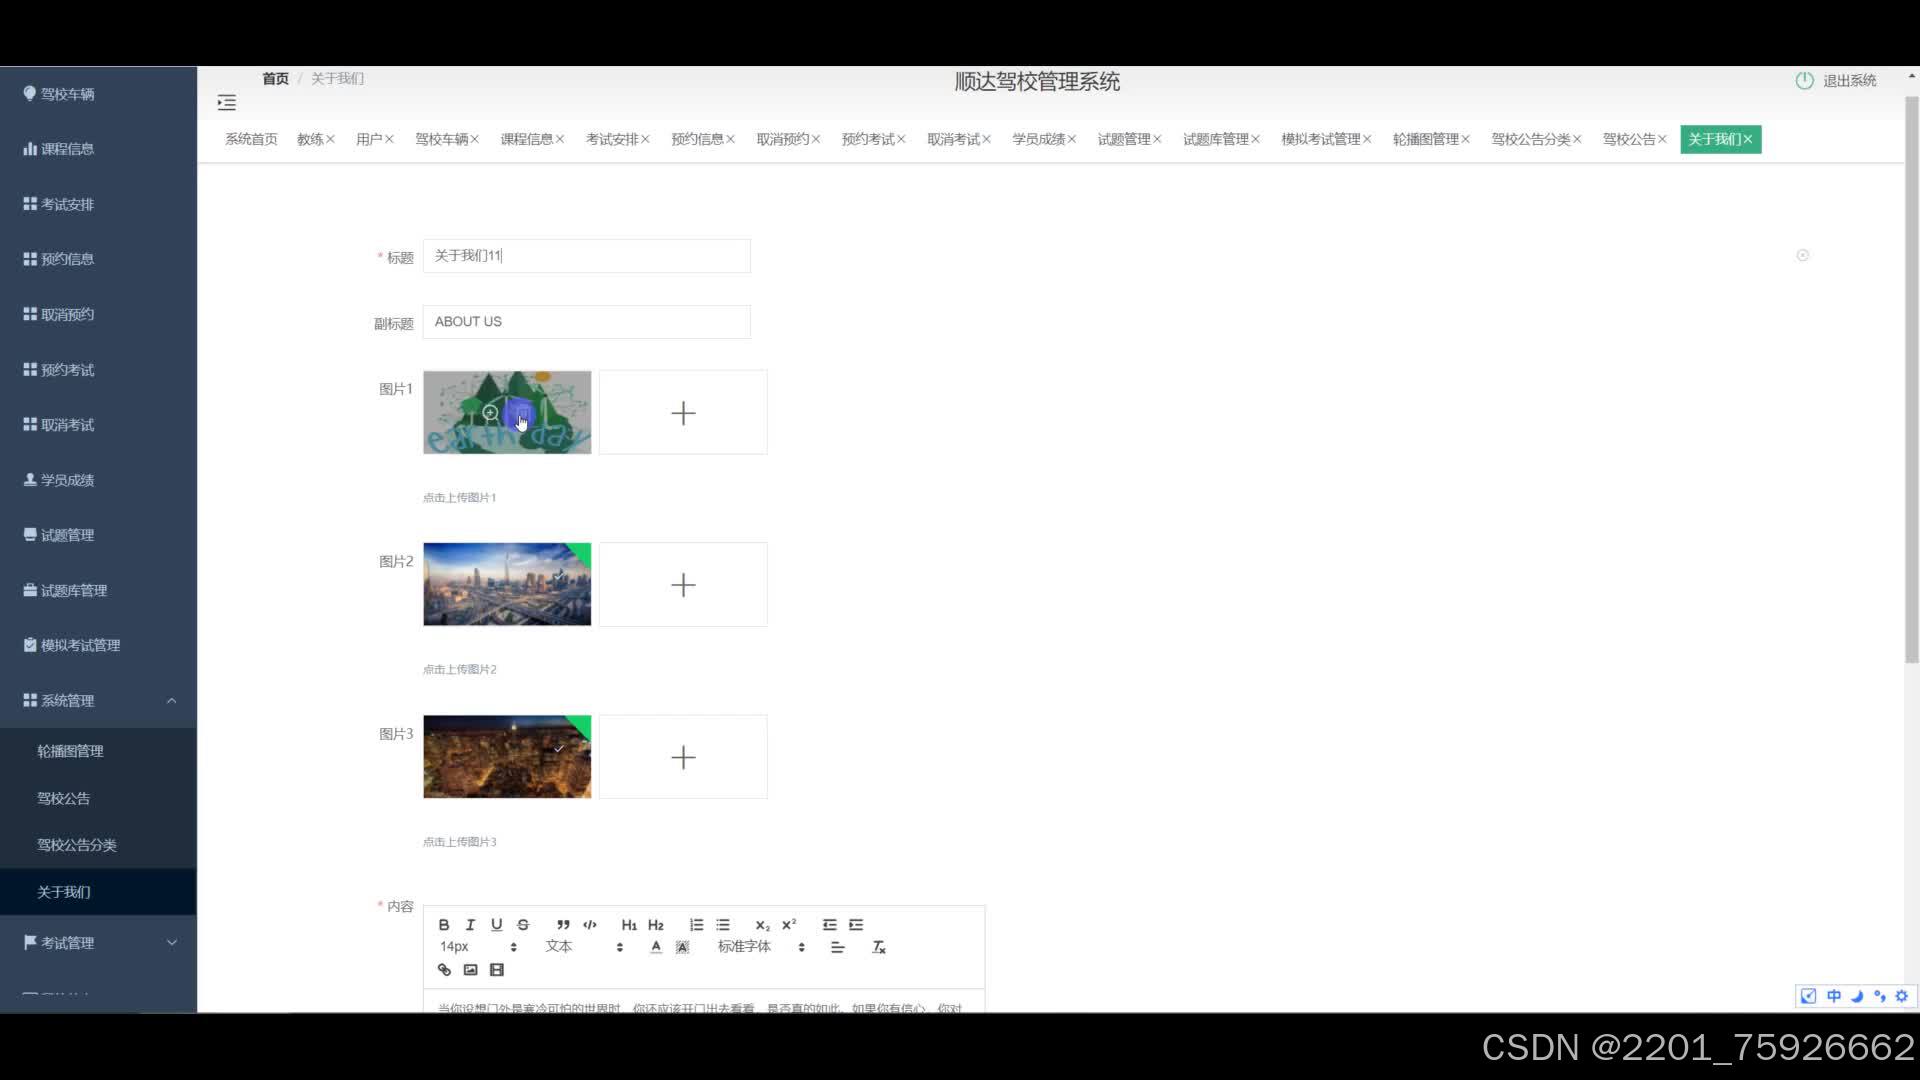Viewport: 1920px width, 1080px height.
Task: Click the ordered list icon
Action: click(x=696, y=925)
